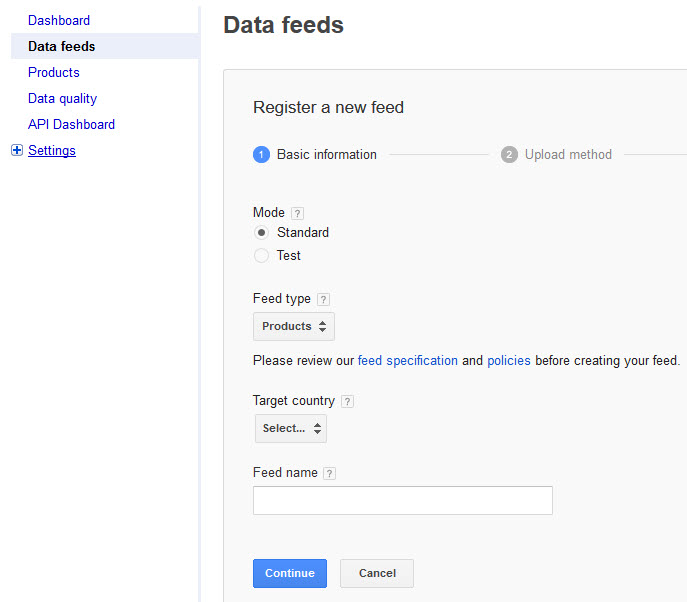Click inside the Feed name text field
Image resolution: width=687 pixels, height=602 pixels.
coord(403,500)
